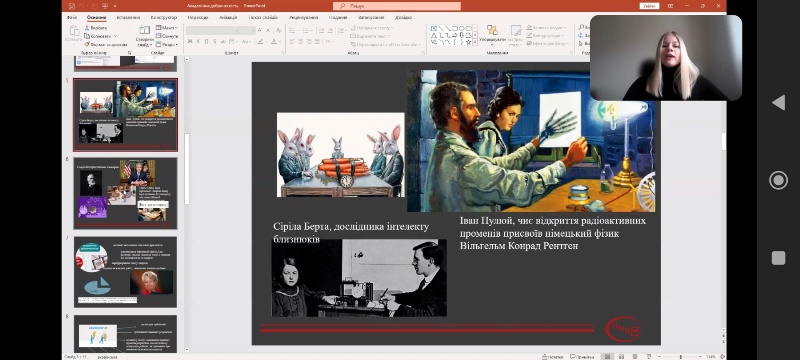The image size is (800, 360).
Task: Open the Layout (Макет) dropdown
Action: point(167,28)
